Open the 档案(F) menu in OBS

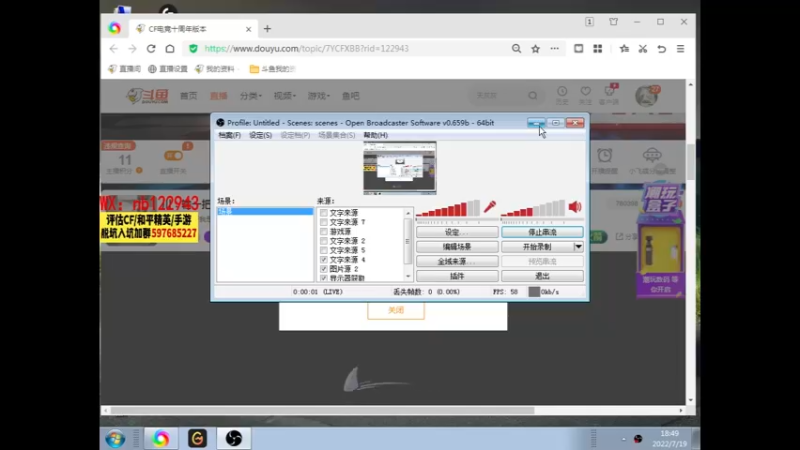230,135
